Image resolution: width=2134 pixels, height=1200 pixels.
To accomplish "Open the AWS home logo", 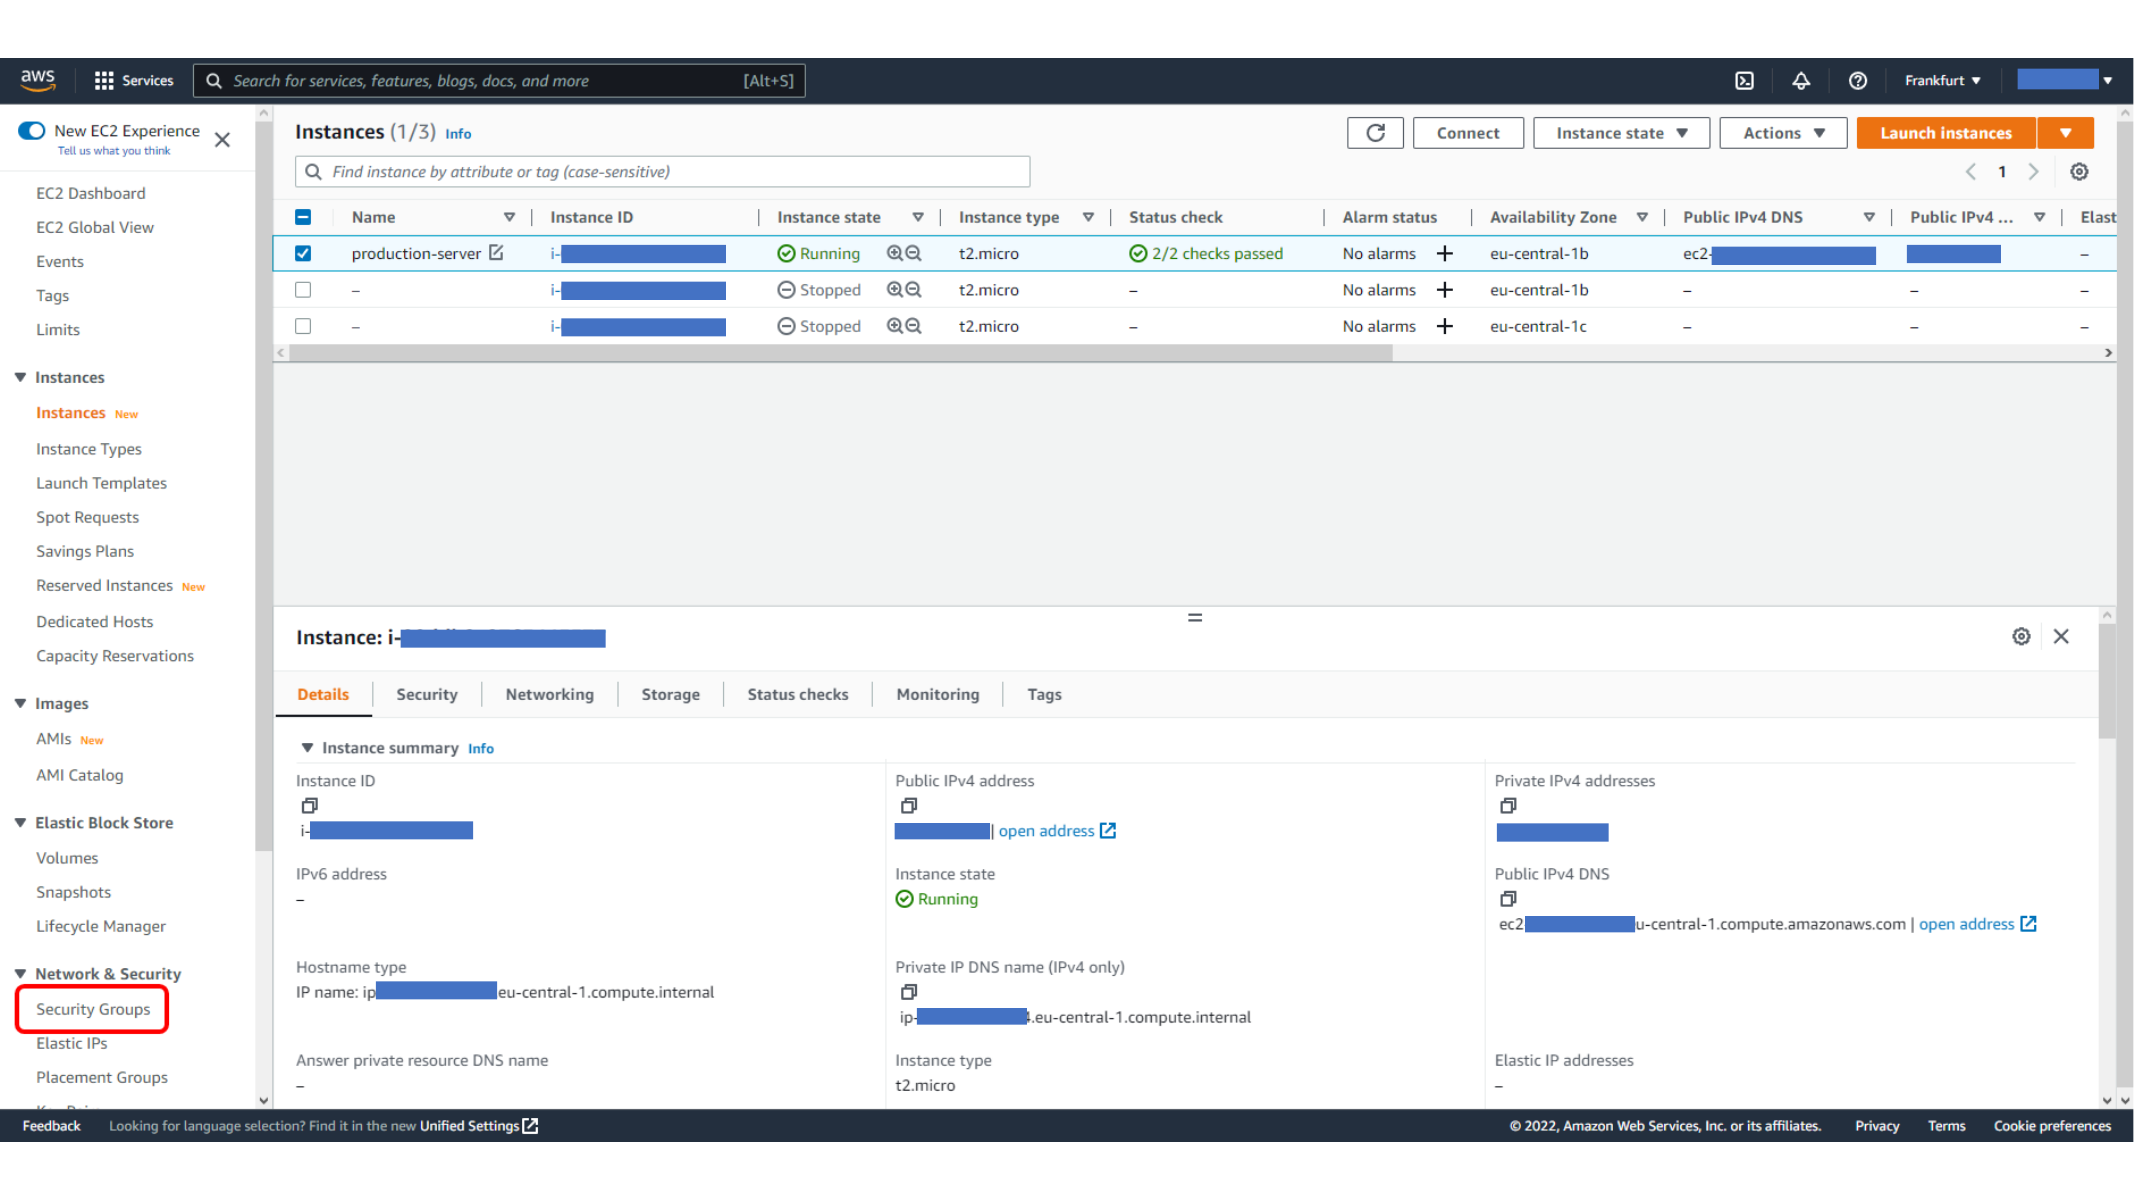I will click(38, 80).
